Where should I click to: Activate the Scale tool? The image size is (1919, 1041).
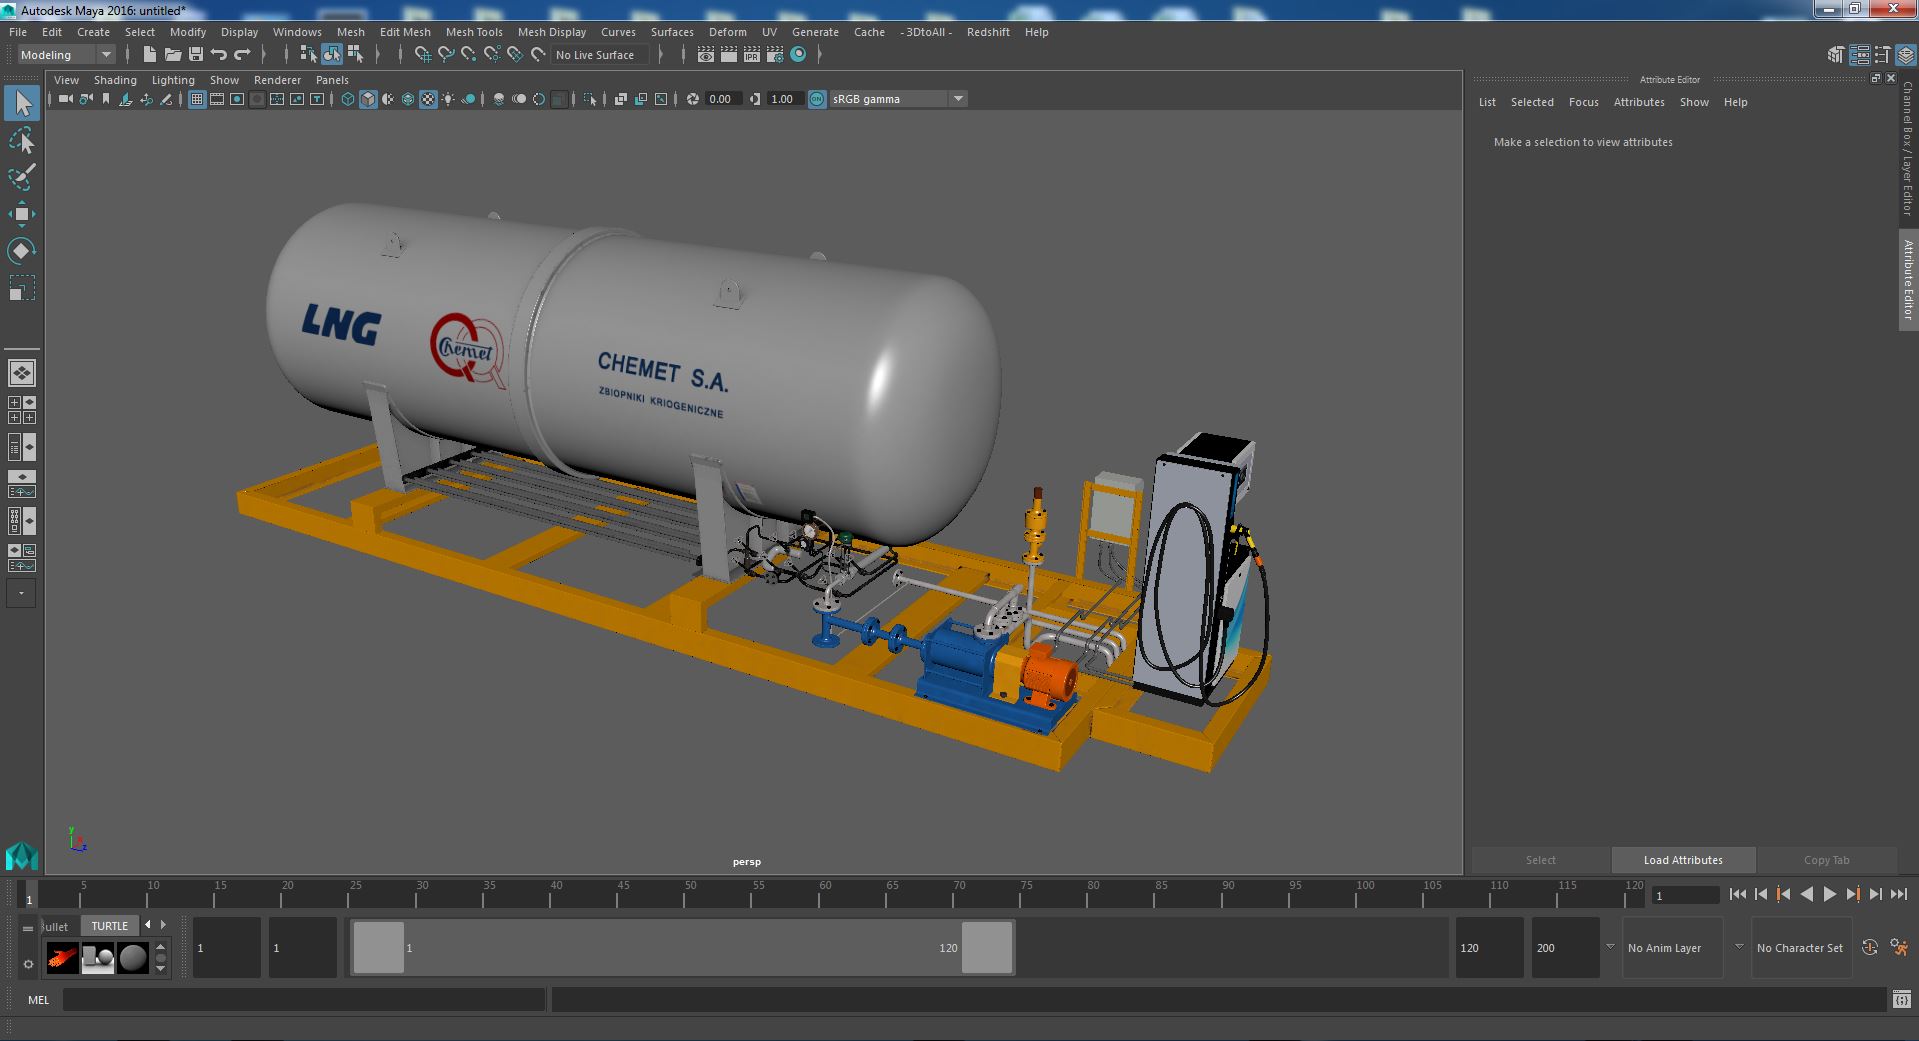pyautogui.click(x=22, y=288)
